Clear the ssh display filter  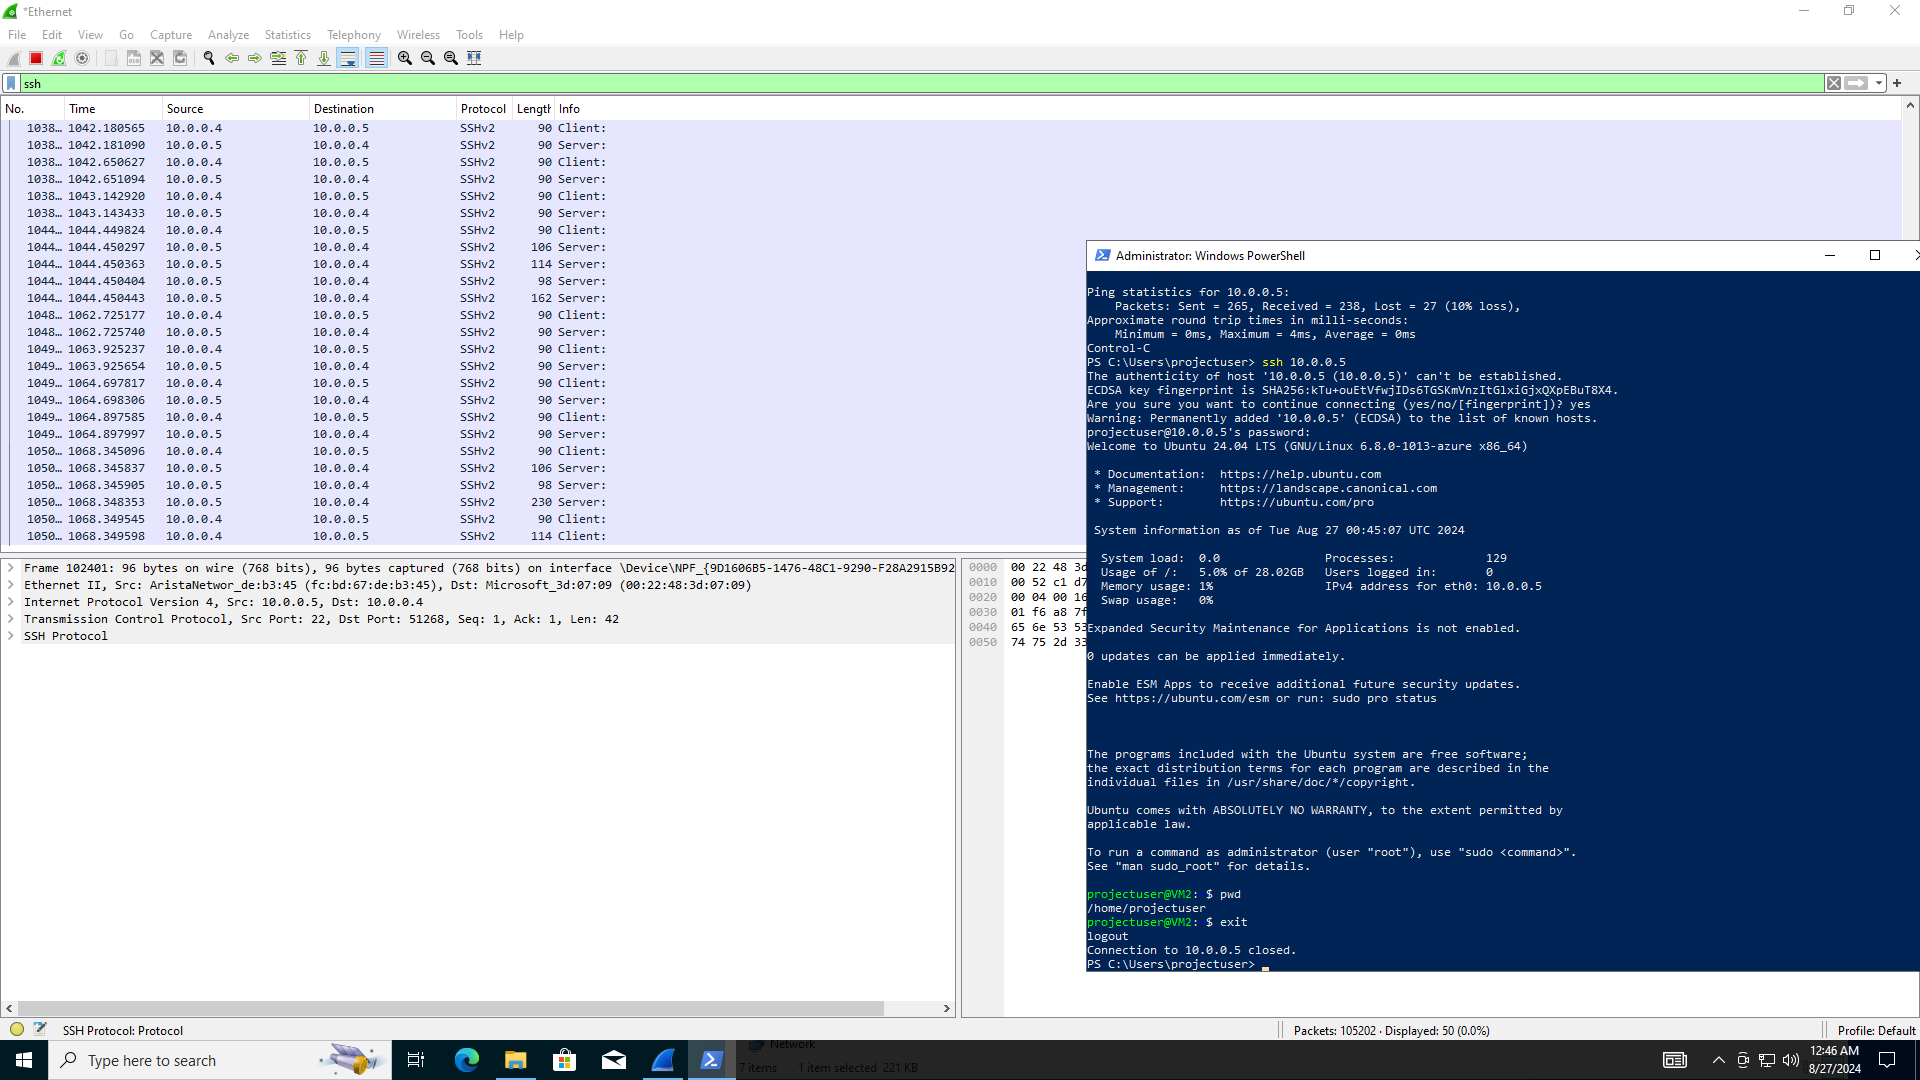coord(1834,83)
